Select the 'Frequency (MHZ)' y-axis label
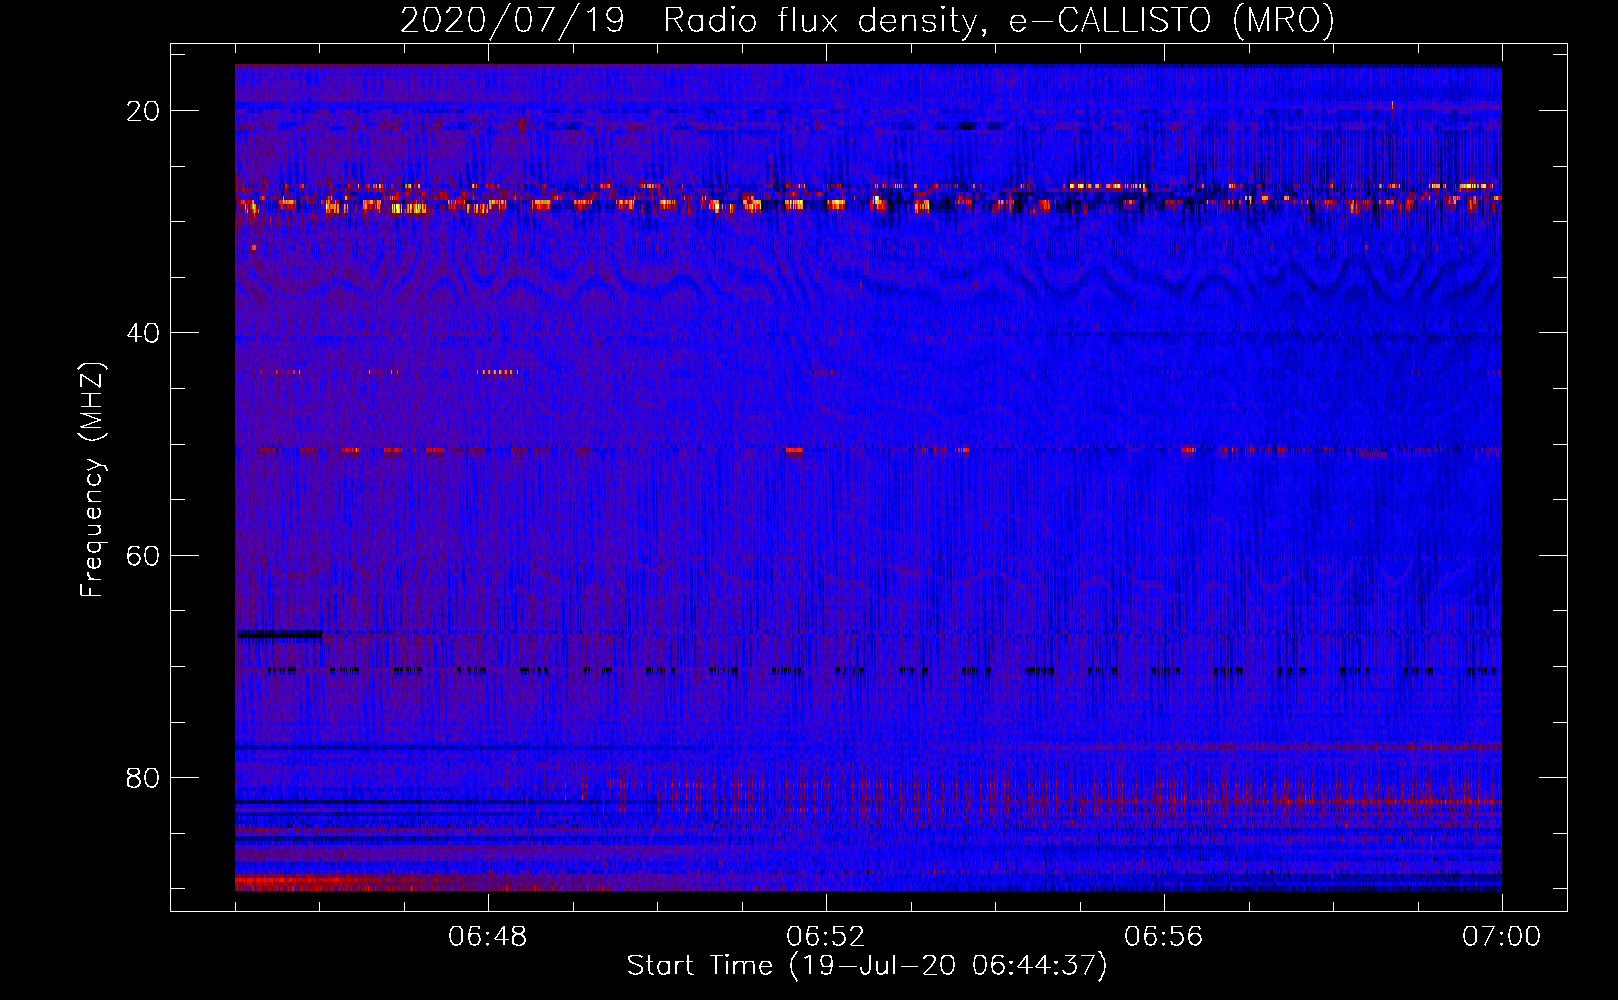Screen dimensions: 1618x1000 pyautogui.click(x=92, y=480)
